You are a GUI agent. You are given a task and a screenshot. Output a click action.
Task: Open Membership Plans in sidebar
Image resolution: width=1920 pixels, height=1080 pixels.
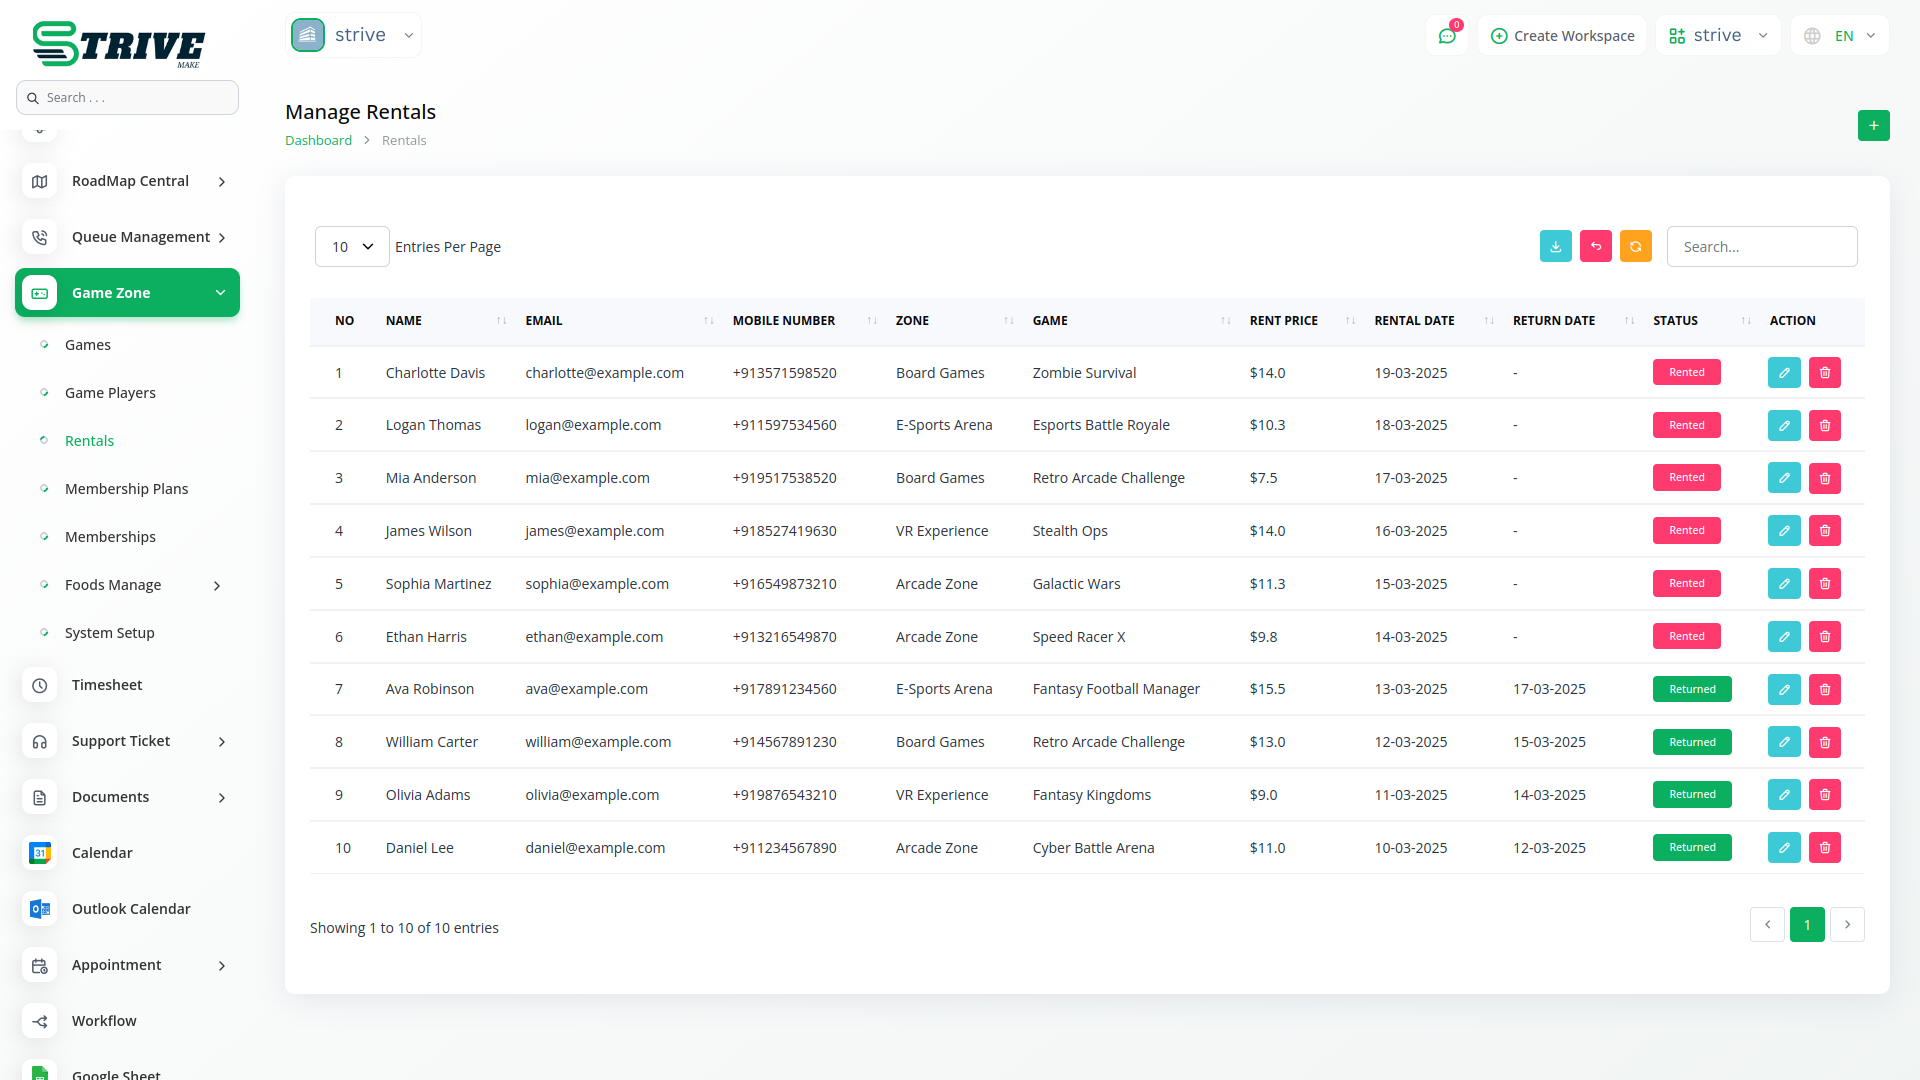[126, 489]
